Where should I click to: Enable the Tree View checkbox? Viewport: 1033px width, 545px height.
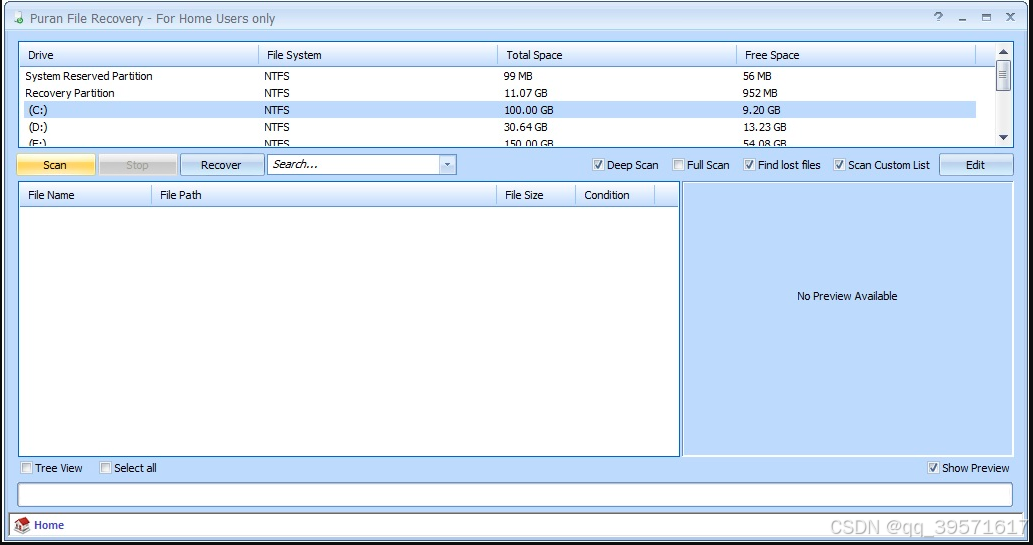click(x=26, y=468)
